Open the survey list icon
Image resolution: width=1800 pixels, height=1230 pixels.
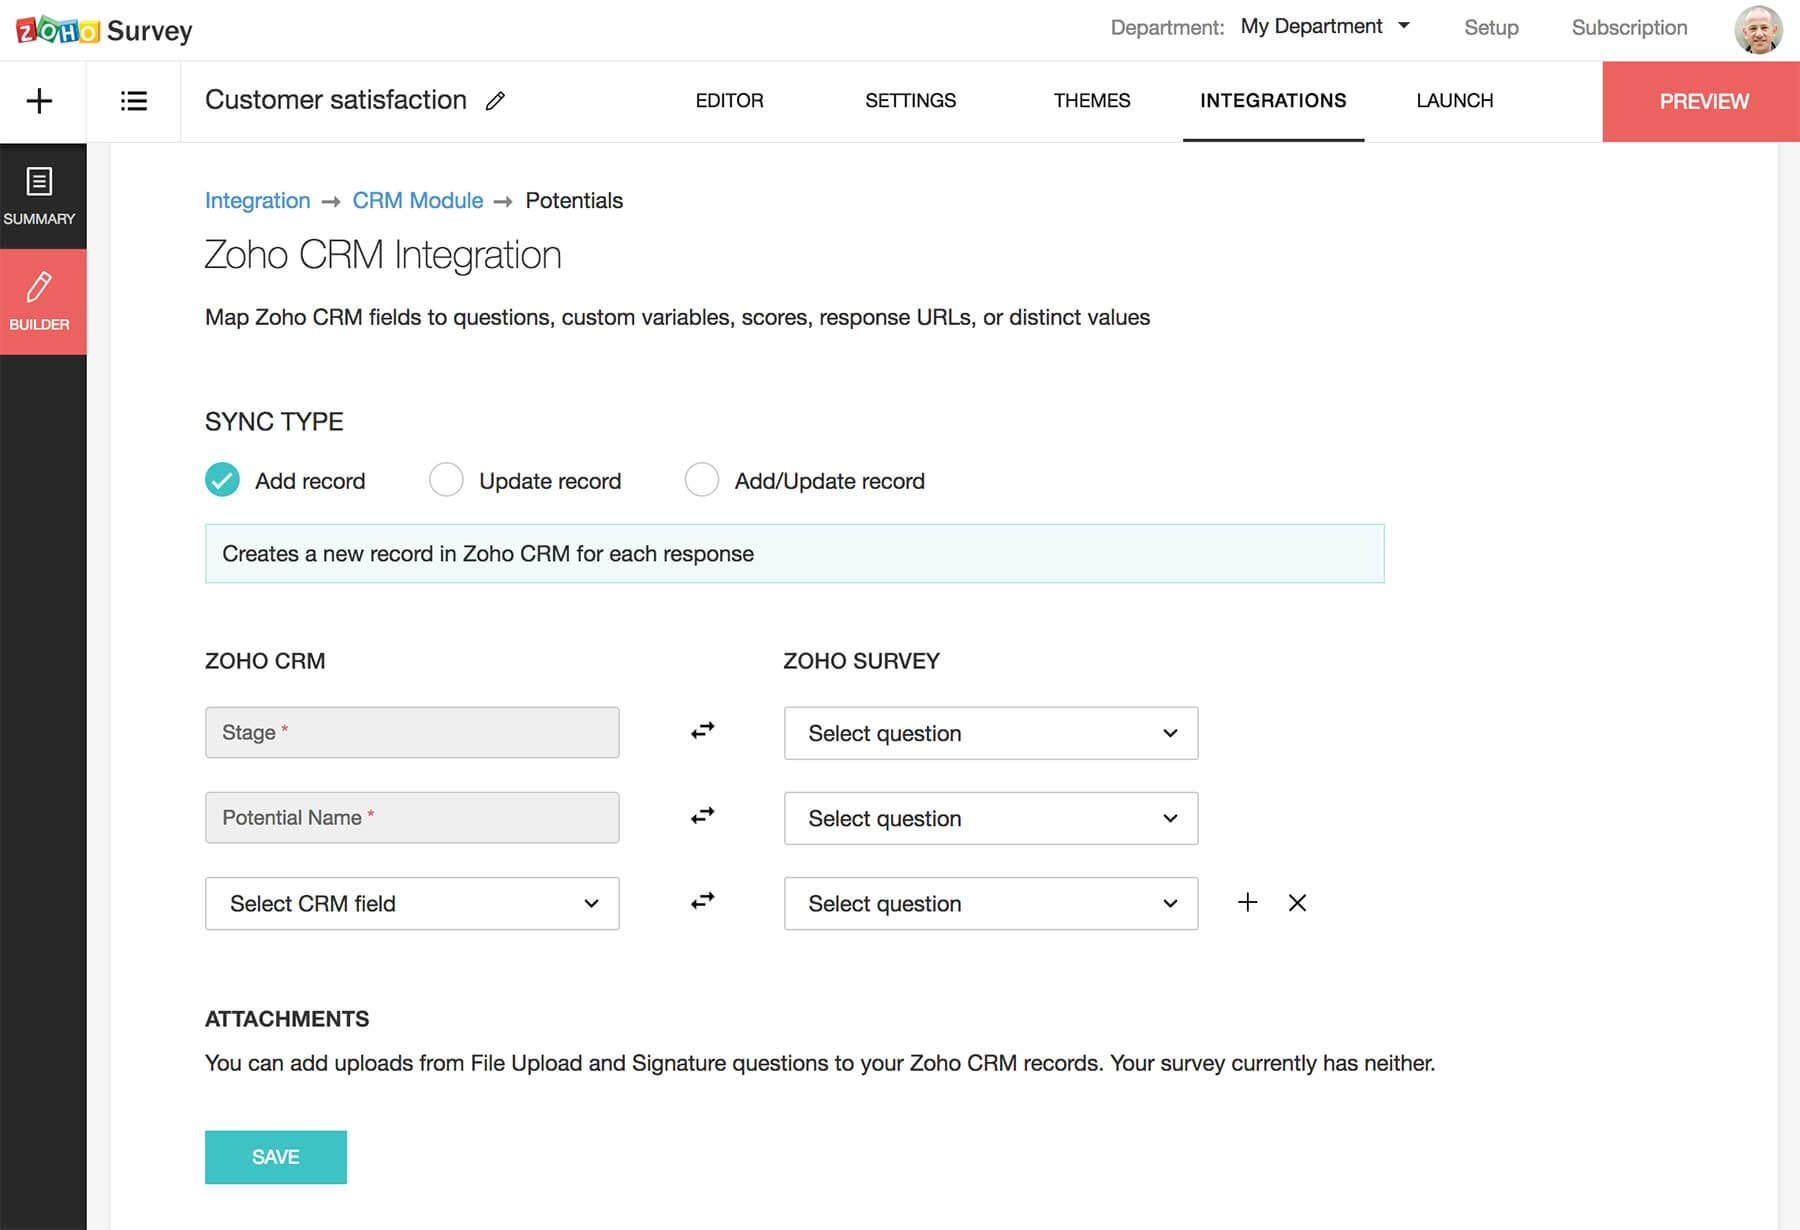coord(134,101)
